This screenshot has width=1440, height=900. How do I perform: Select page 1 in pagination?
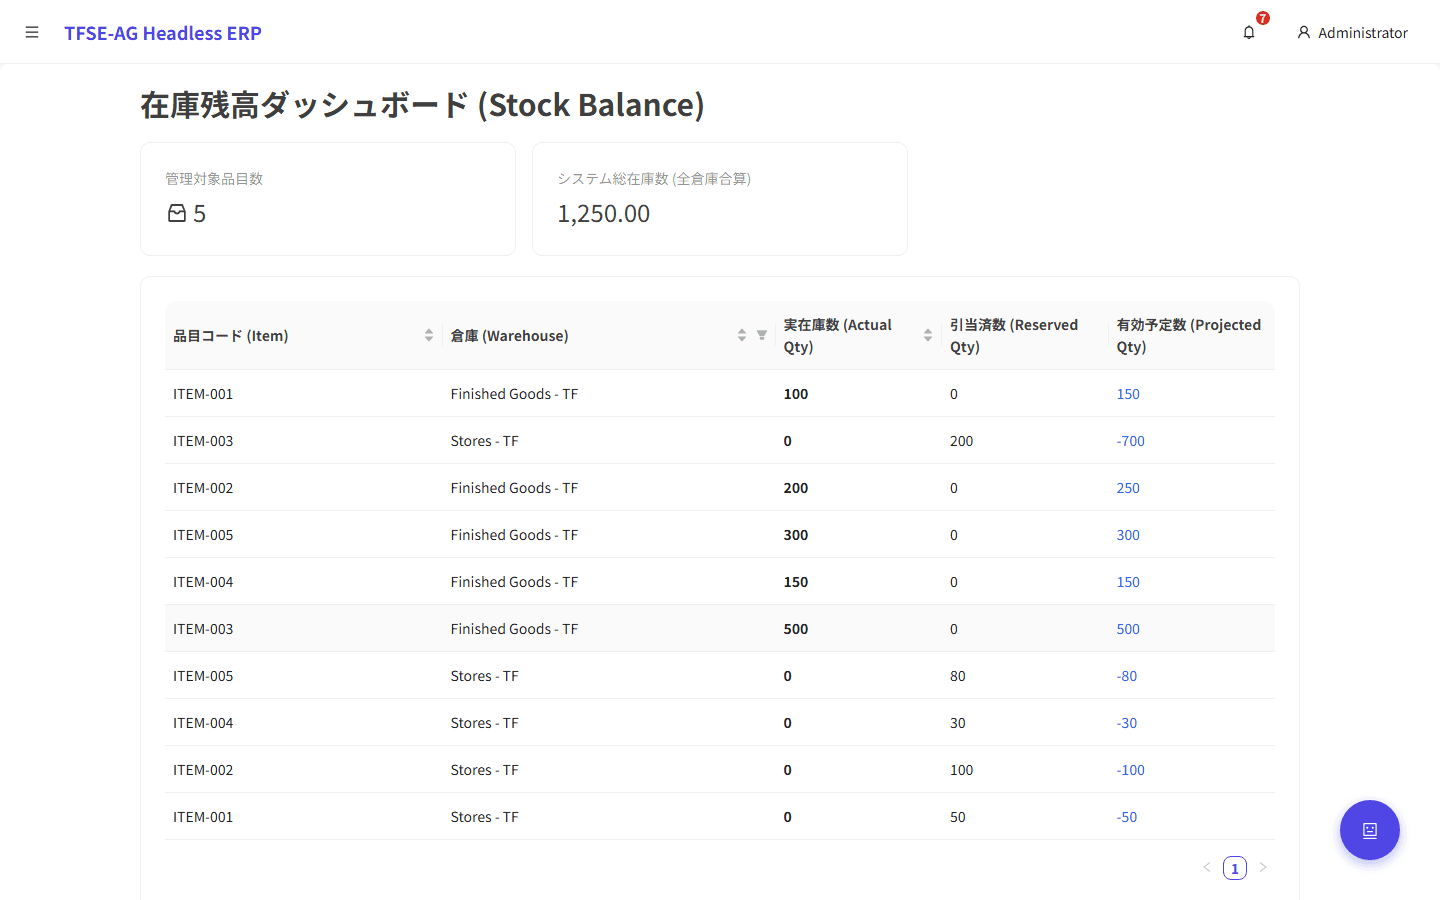(1235, 868)
